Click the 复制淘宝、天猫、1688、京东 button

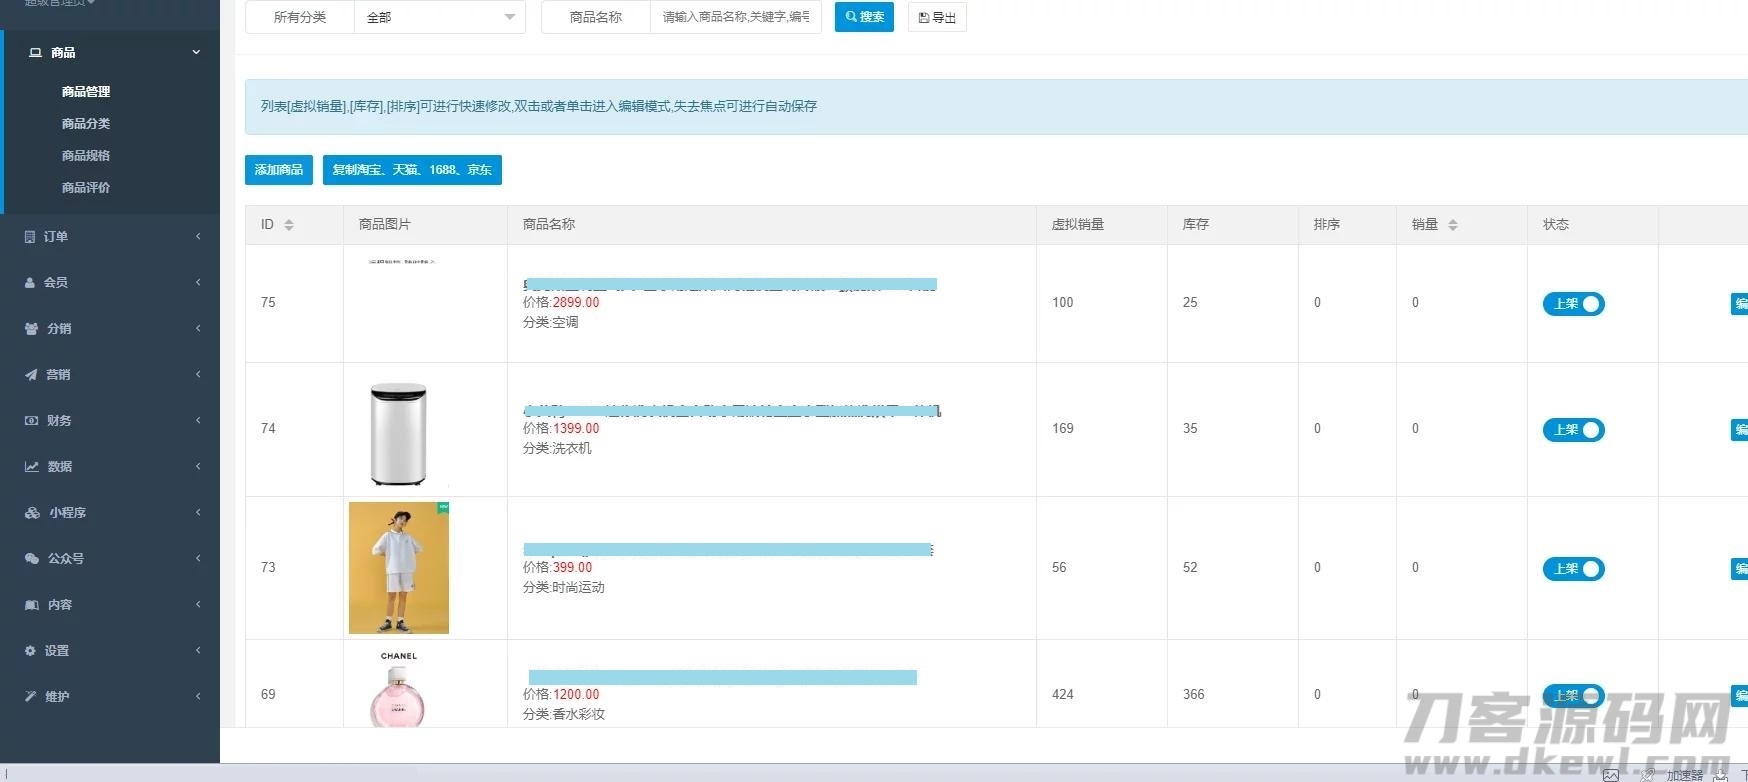412,170
